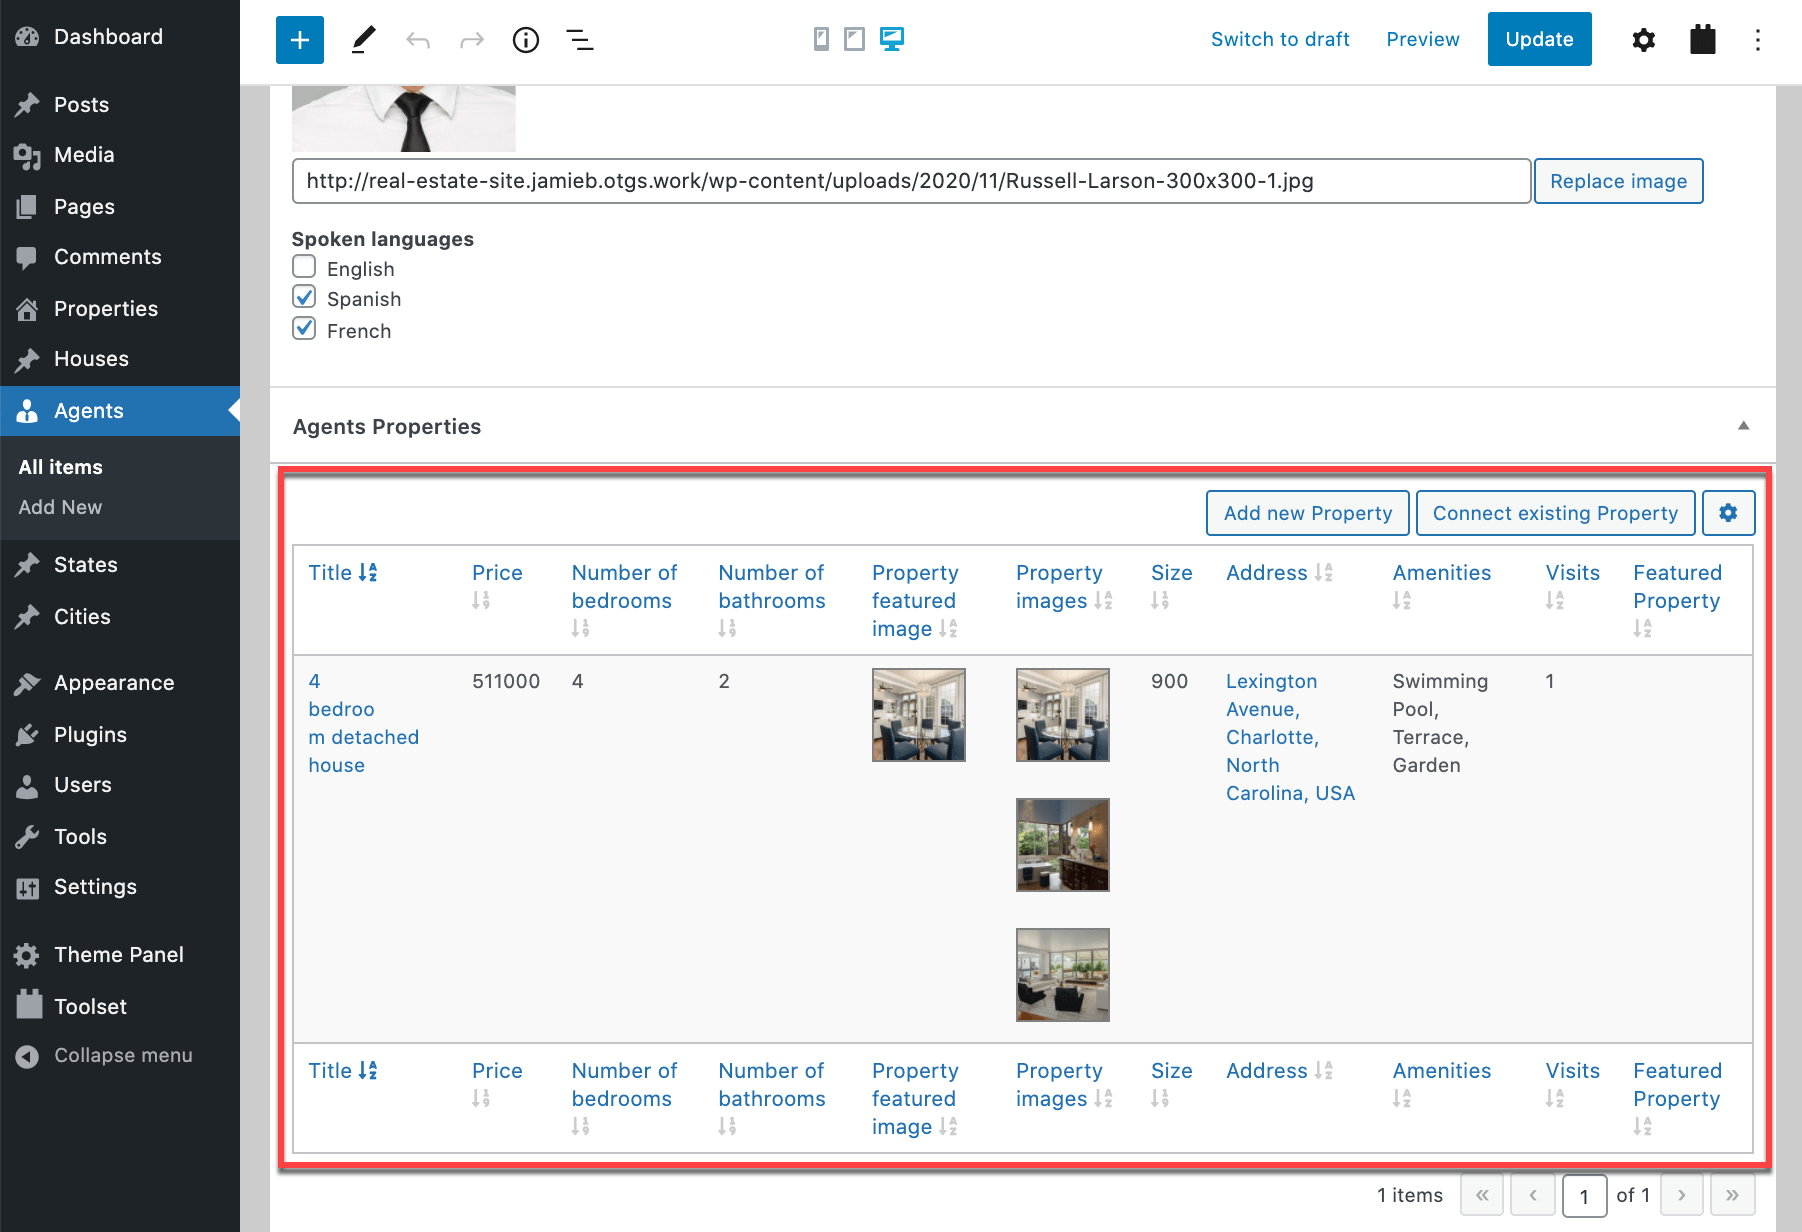Open States menu item

(86, 565)
